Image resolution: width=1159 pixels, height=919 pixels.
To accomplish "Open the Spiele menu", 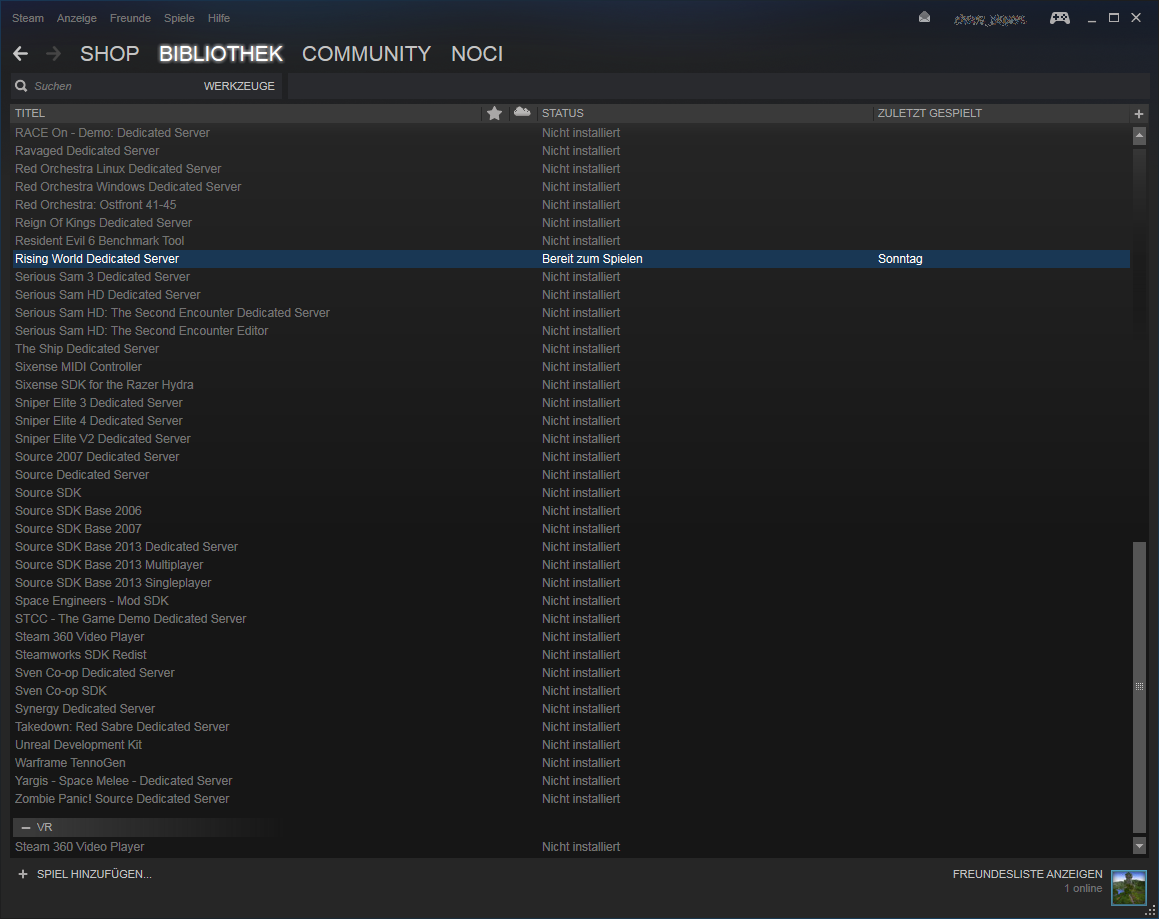I will pos(179,18).
